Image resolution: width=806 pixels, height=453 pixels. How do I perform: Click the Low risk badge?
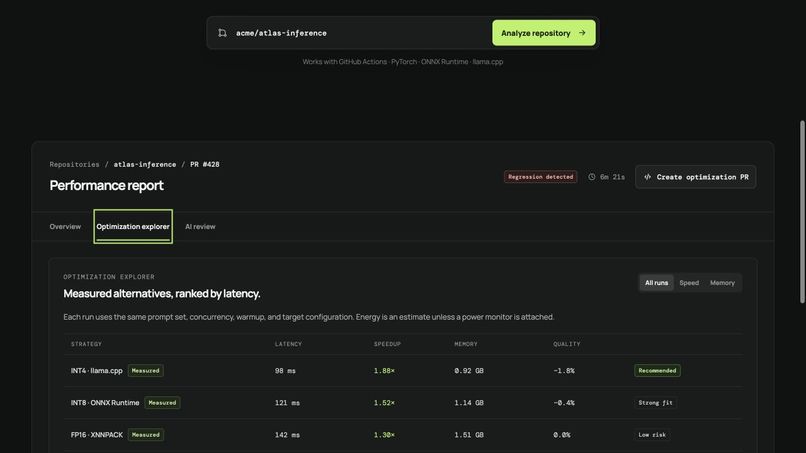pos(652,435)
